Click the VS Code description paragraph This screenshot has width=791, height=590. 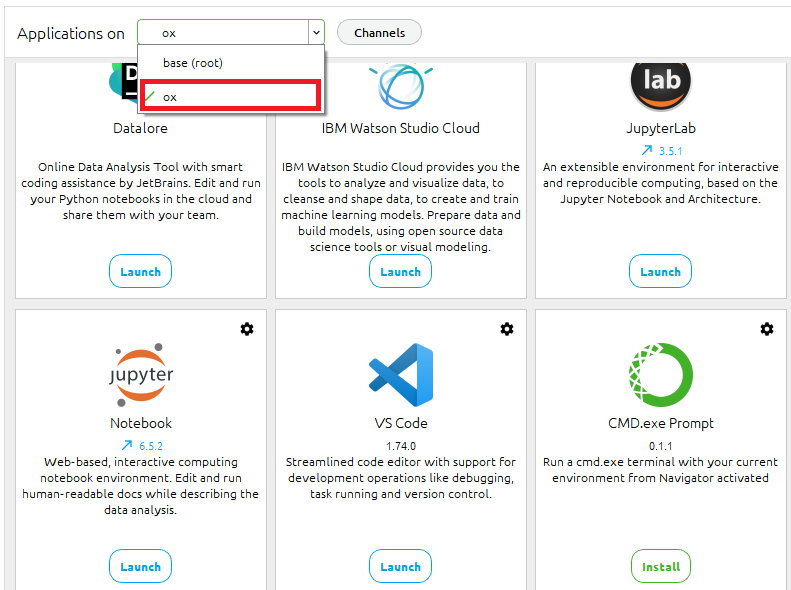click(x=401, y=478)
